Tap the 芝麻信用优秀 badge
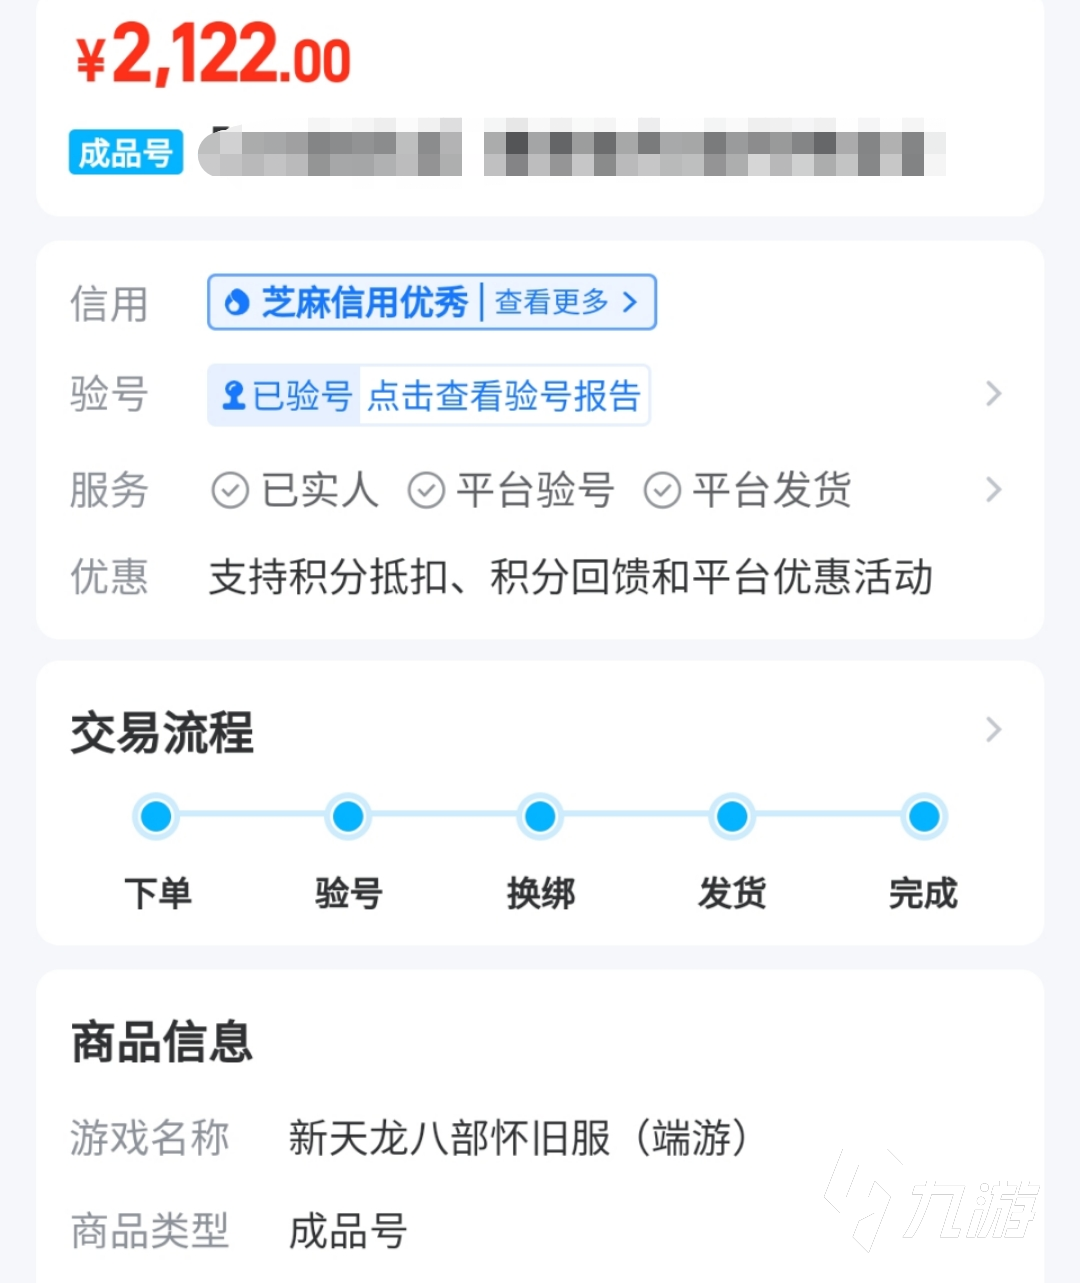1080x1283 pixels. pyautogui.click(x=364, y=302)
